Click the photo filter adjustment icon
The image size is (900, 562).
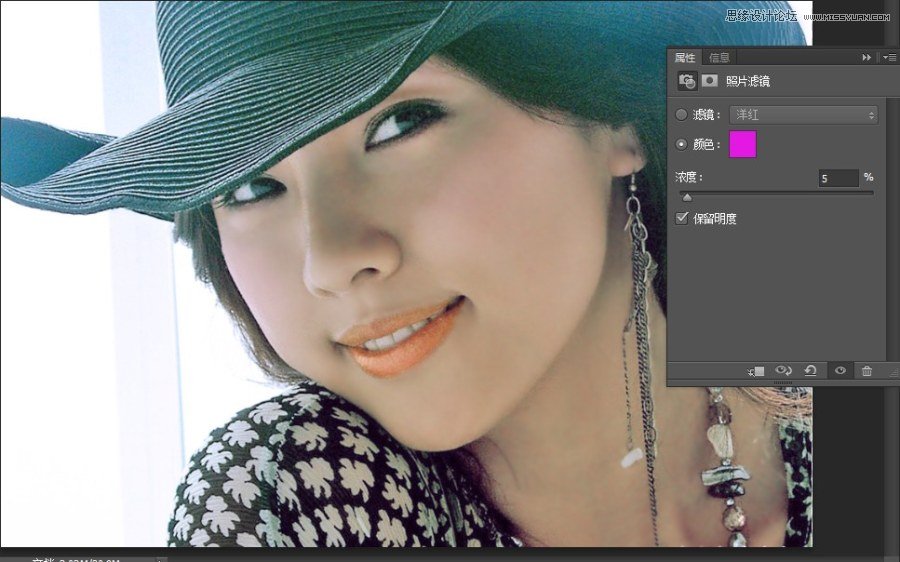[686, 81]
